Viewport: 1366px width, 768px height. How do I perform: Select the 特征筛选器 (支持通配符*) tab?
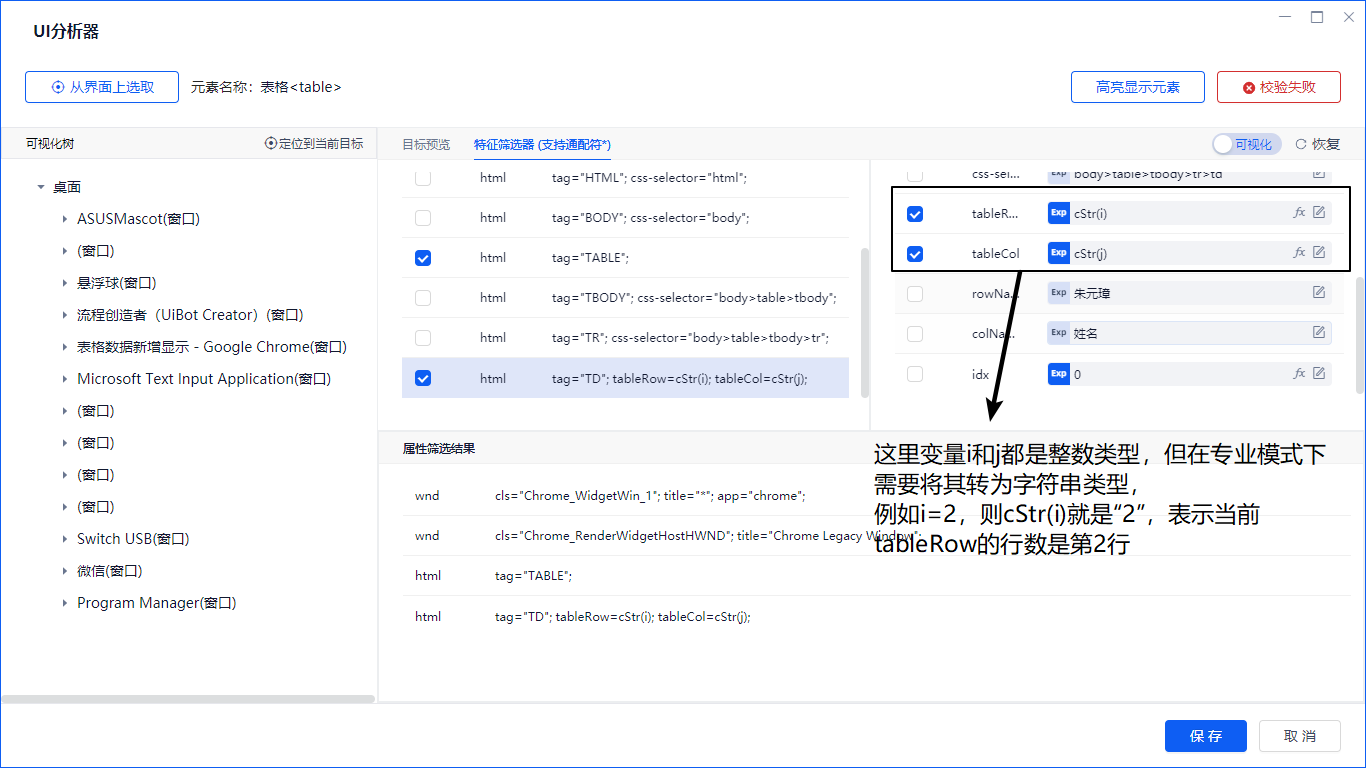pyautogui.click(x=542, y=144)
